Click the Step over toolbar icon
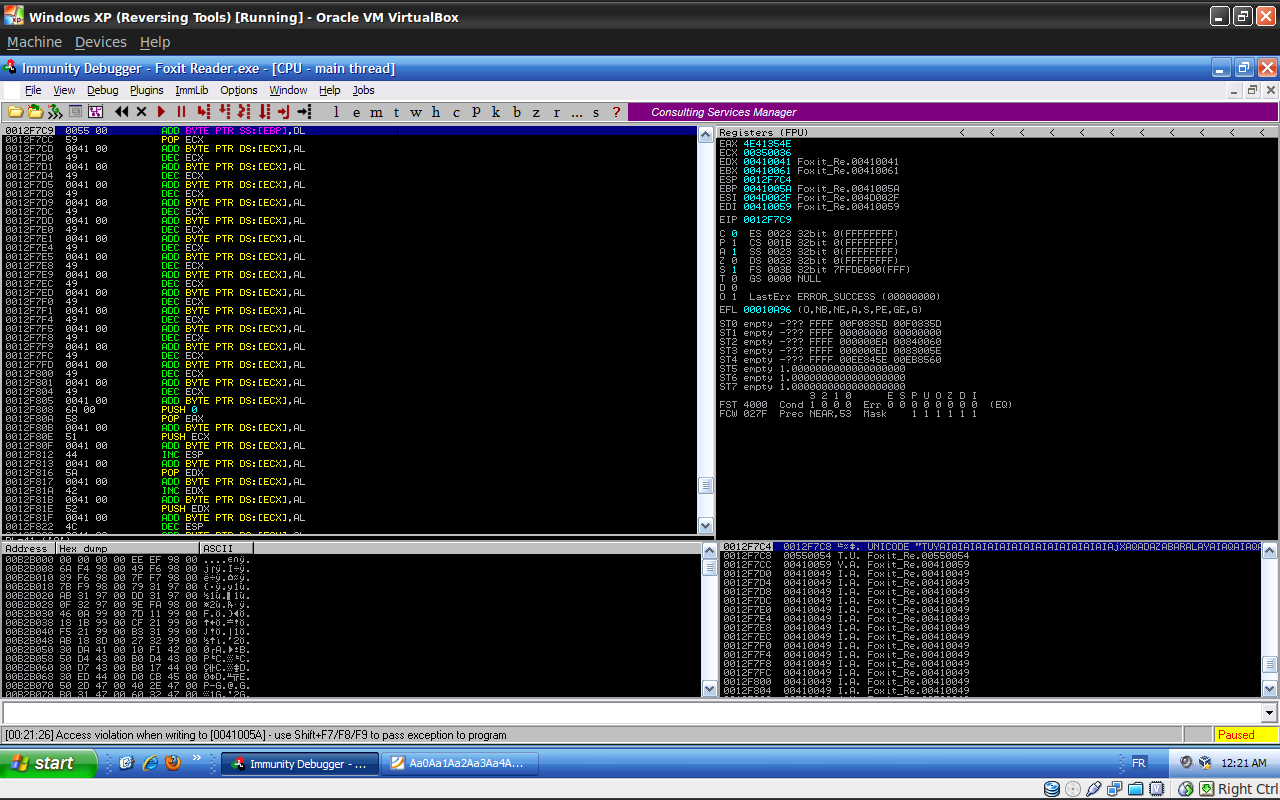 point(224,112)
